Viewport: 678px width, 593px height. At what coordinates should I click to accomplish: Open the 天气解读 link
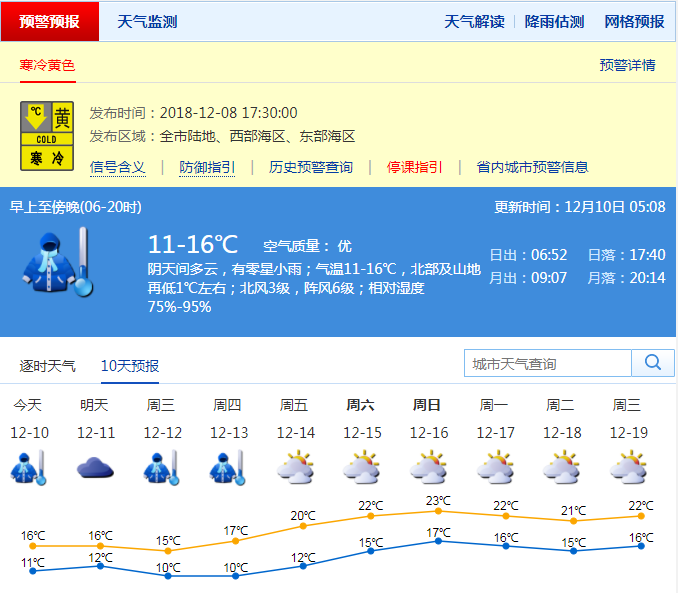pyautogui.click(x=474, y=21)
